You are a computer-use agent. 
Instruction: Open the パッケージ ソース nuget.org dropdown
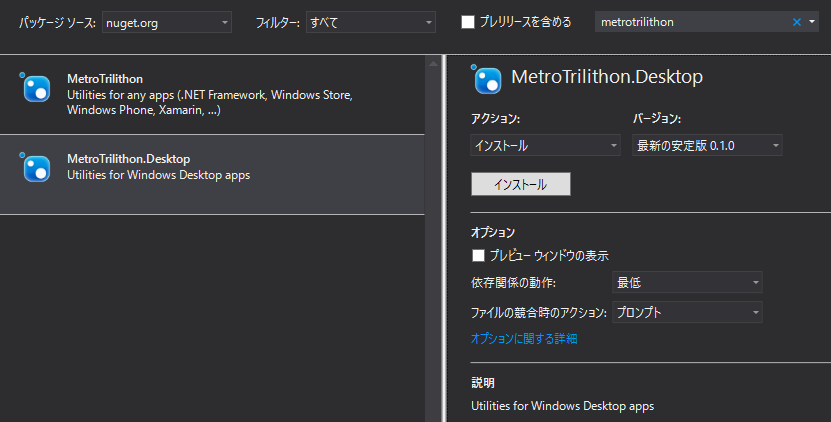tap(167, 22)
